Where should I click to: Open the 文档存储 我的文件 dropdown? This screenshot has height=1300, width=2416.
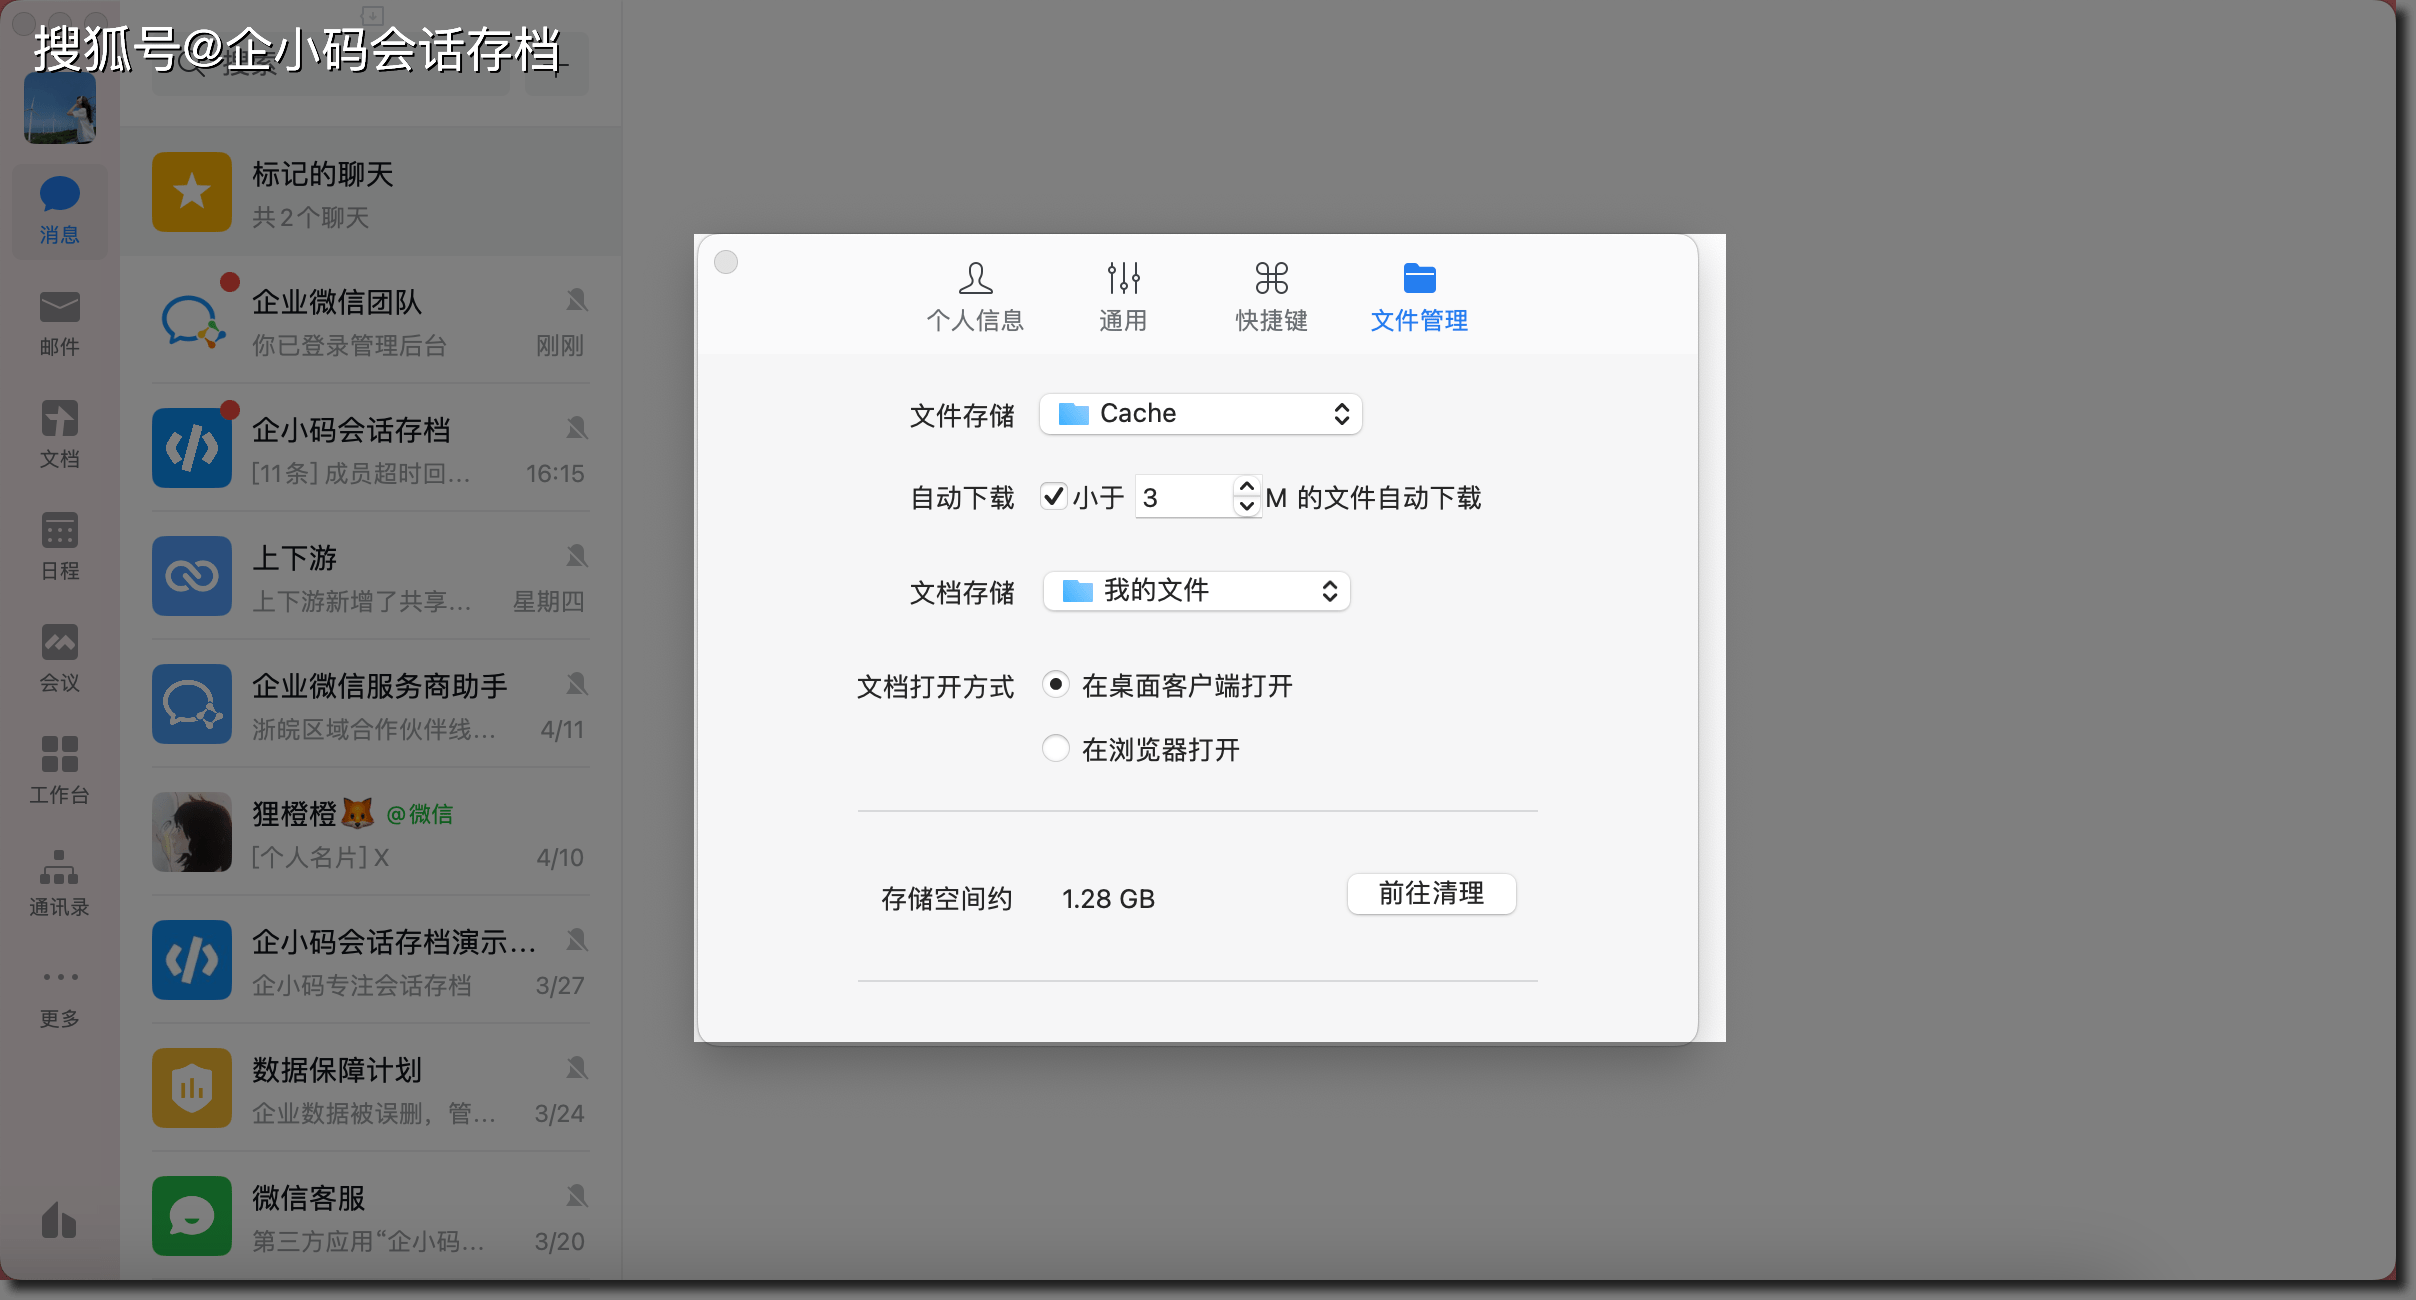tap(1197, 591)
